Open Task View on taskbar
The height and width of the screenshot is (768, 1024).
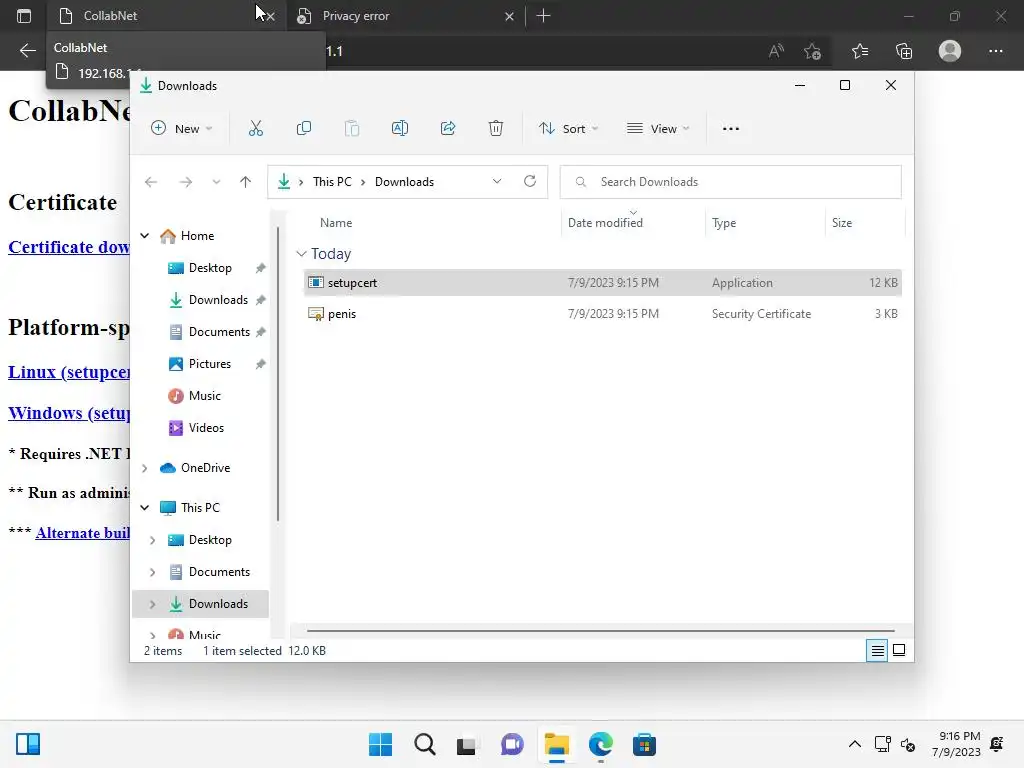(x=466, y=744)
